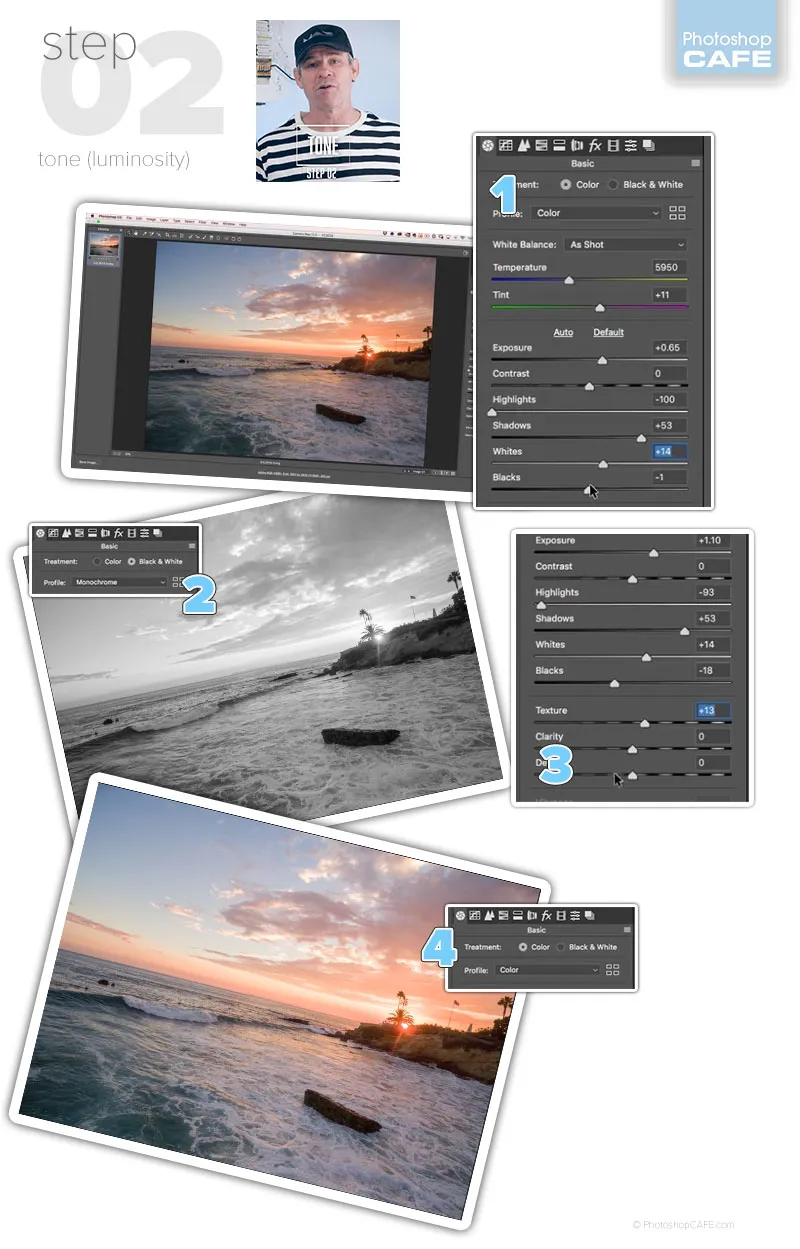The width and height of the screenshot is (800, 1249).
Task: Expand the Monochrome profile dropdown
Action: pyautogui.click(x=119, y=582)
